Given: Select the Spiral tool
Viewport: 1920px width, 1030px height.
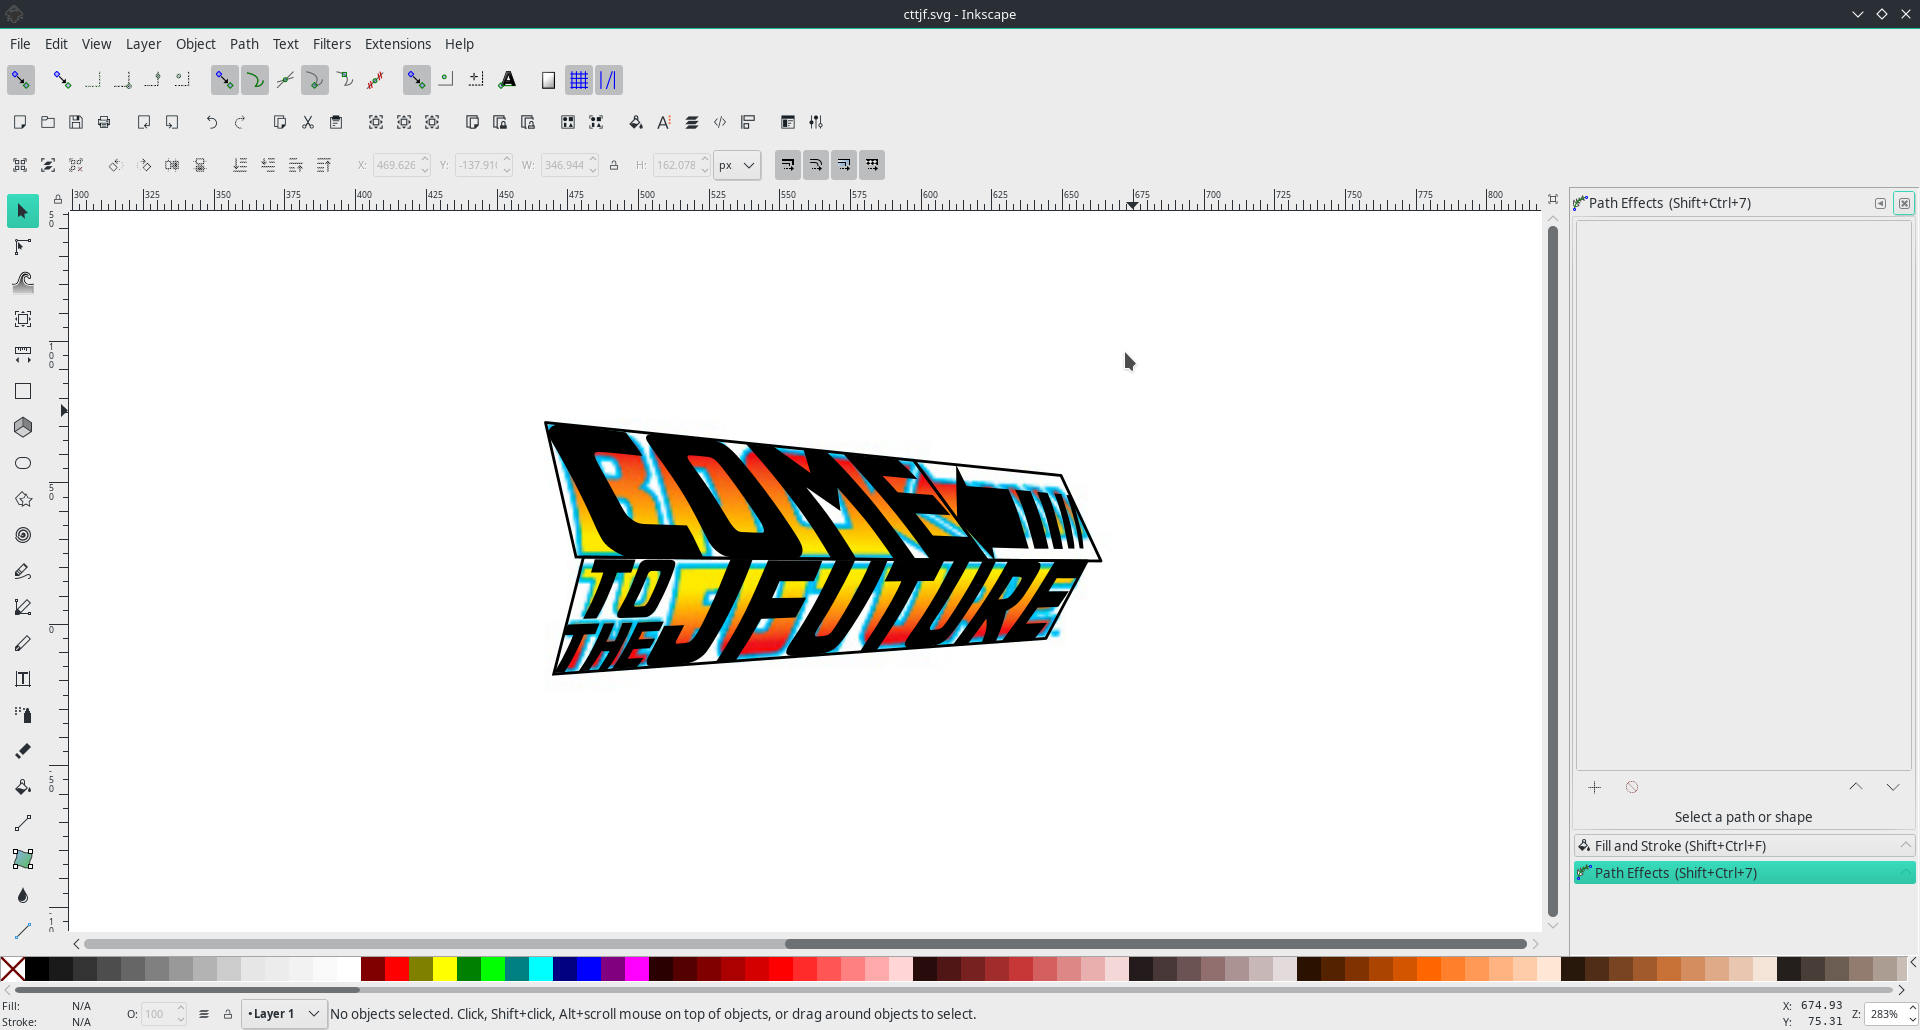Looking at the screenshot, I should [22, 535].
